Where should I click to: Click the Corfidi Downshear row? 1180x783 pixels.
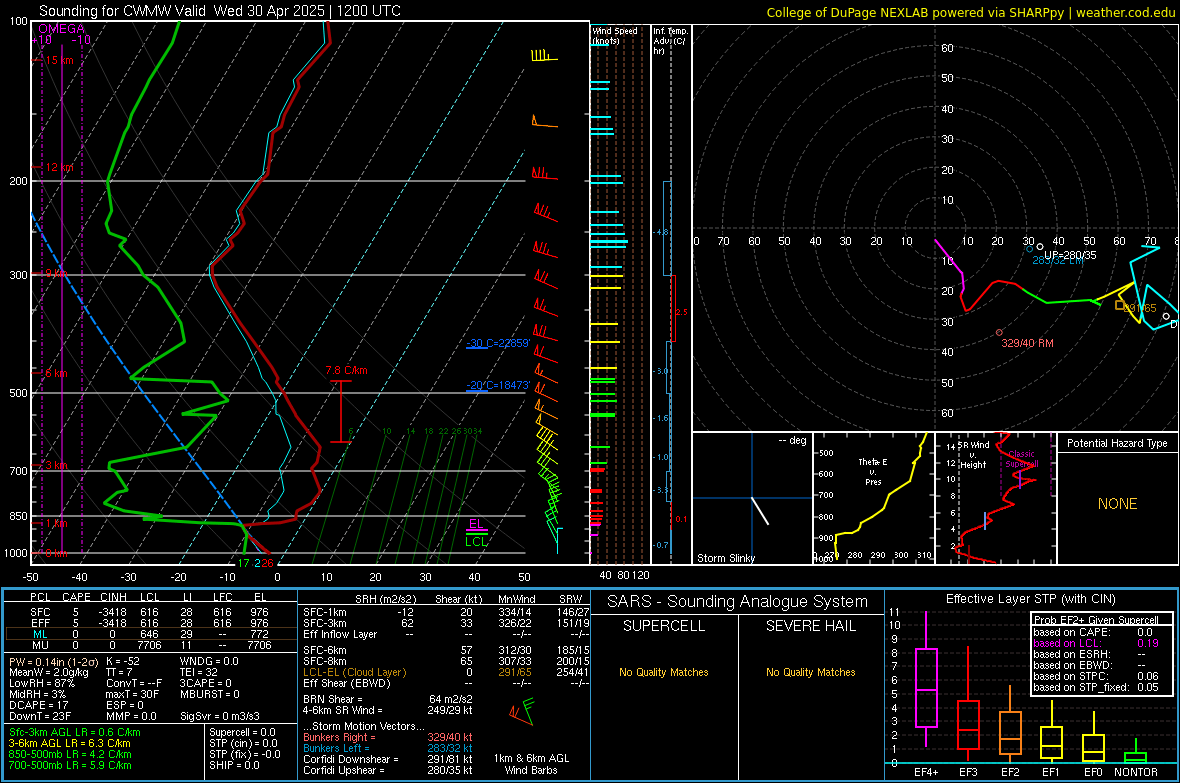[388, 760]
